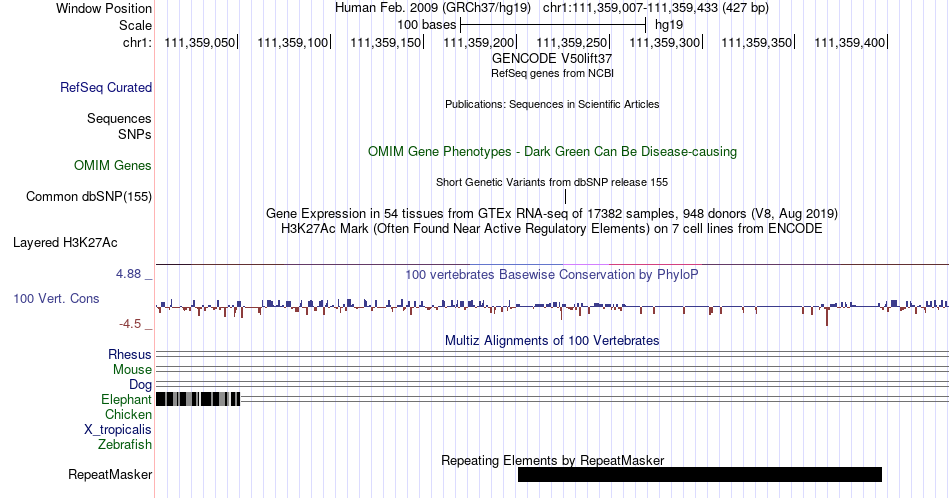This screenshot has height=498, width=950.
Task: Select the Mouse alignment row label
Action: click(x=132, y=370)
